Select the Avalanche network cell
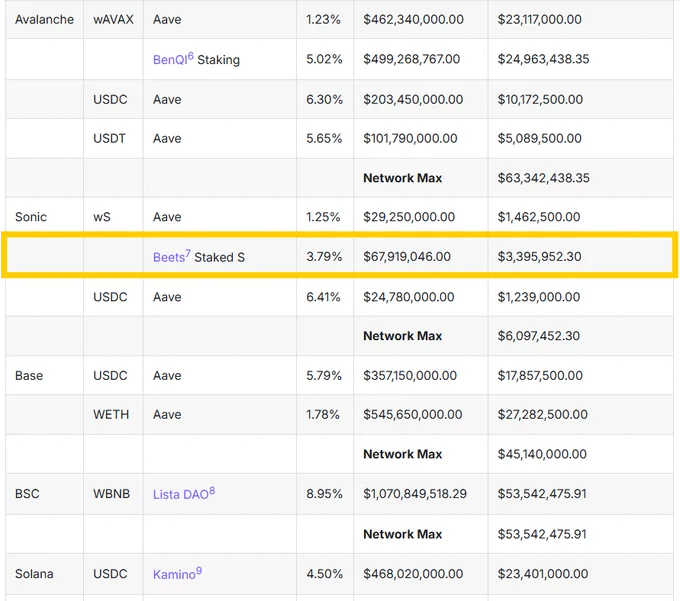 coord(44,20)
